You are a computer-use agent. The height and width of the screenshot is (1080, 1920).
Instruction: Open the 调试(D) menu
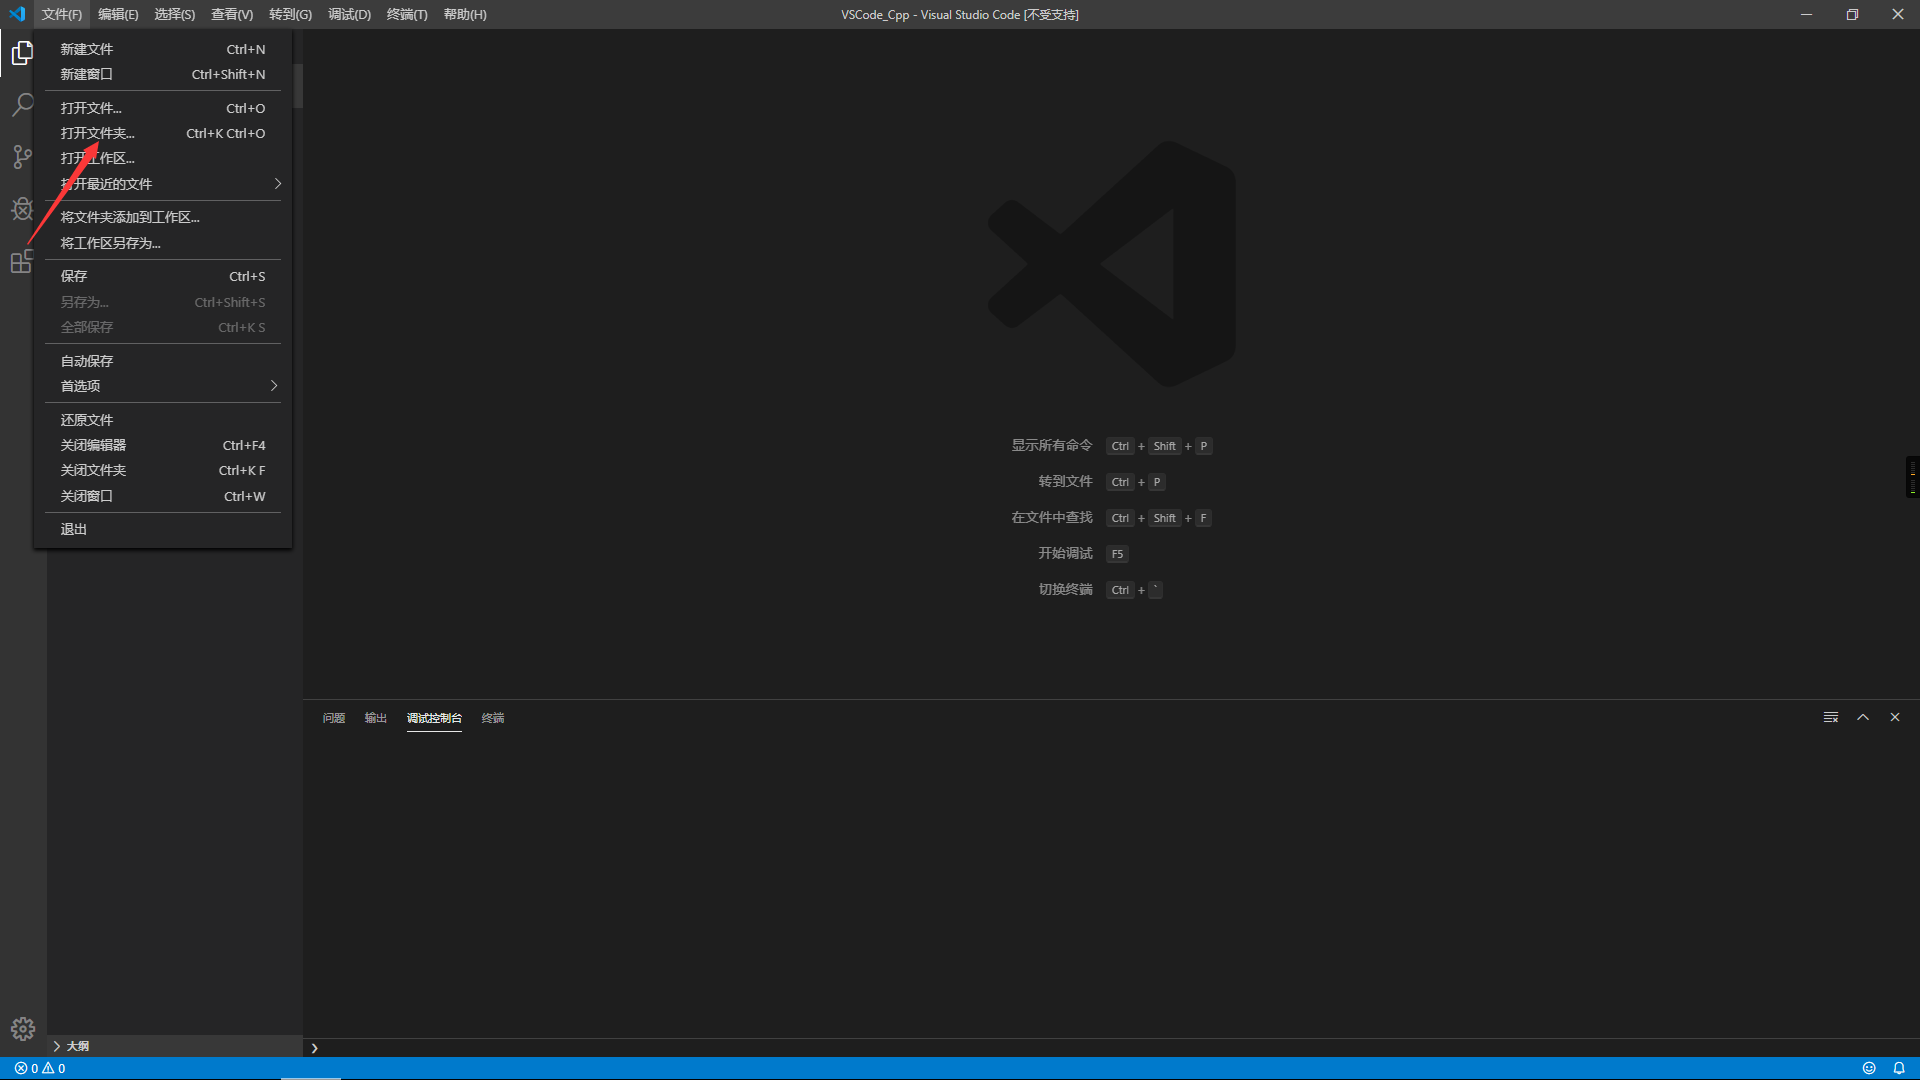tap(349, 14)
